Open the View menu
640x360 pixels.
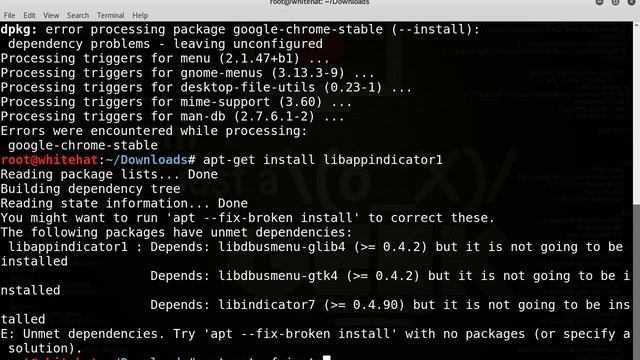click(x=51, y=16)
